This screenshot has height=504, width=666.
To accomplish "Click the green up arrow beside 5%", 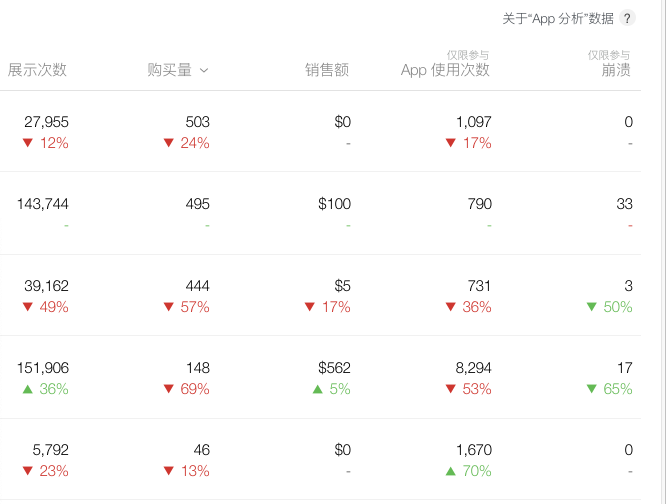I will click(318, 389).
